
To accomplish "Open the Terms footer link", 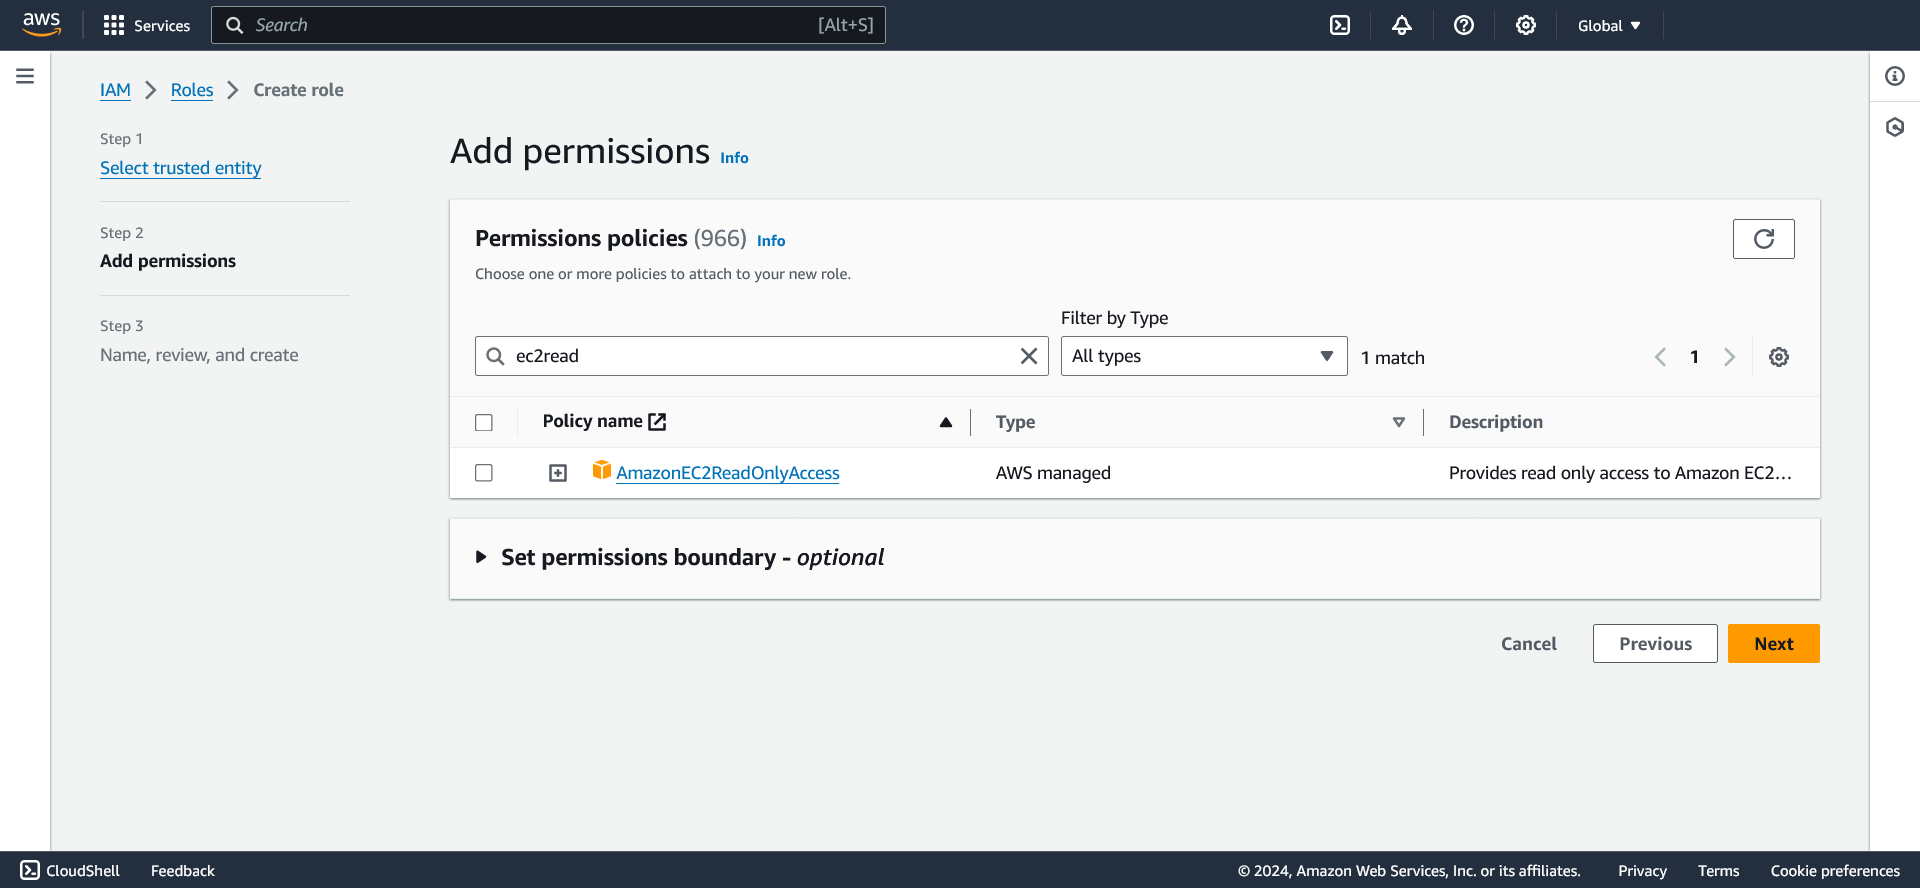I will point(1718,871).
